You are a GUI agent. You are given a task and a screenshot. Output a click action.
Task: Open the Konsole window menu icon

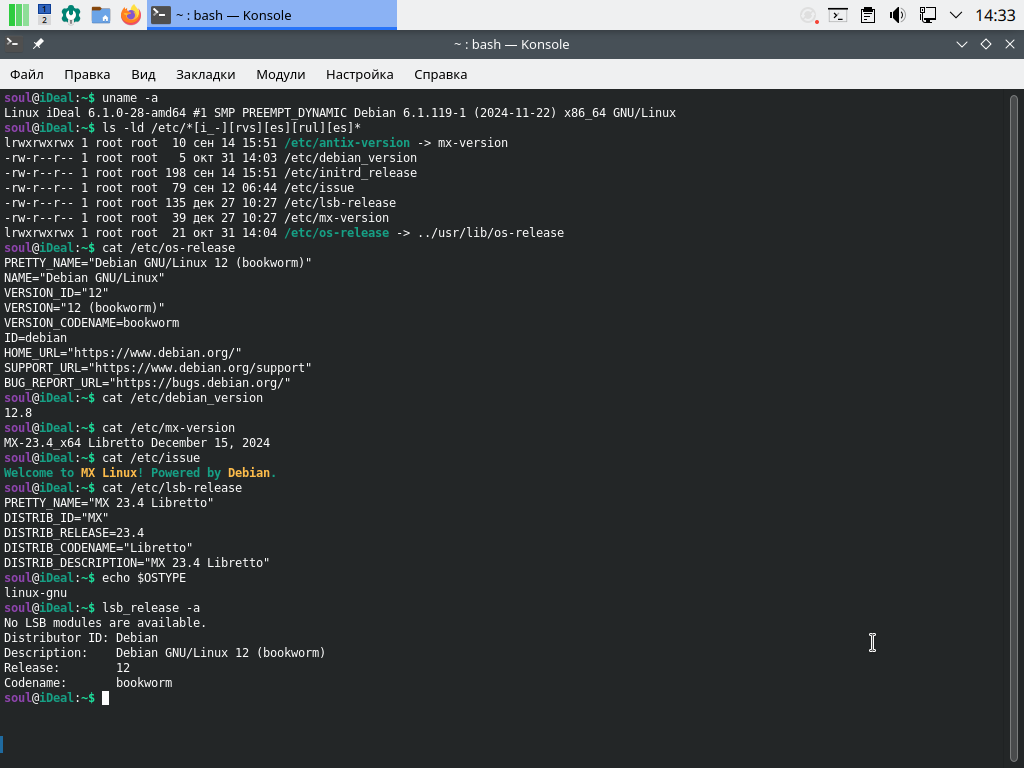click(13, 44)
